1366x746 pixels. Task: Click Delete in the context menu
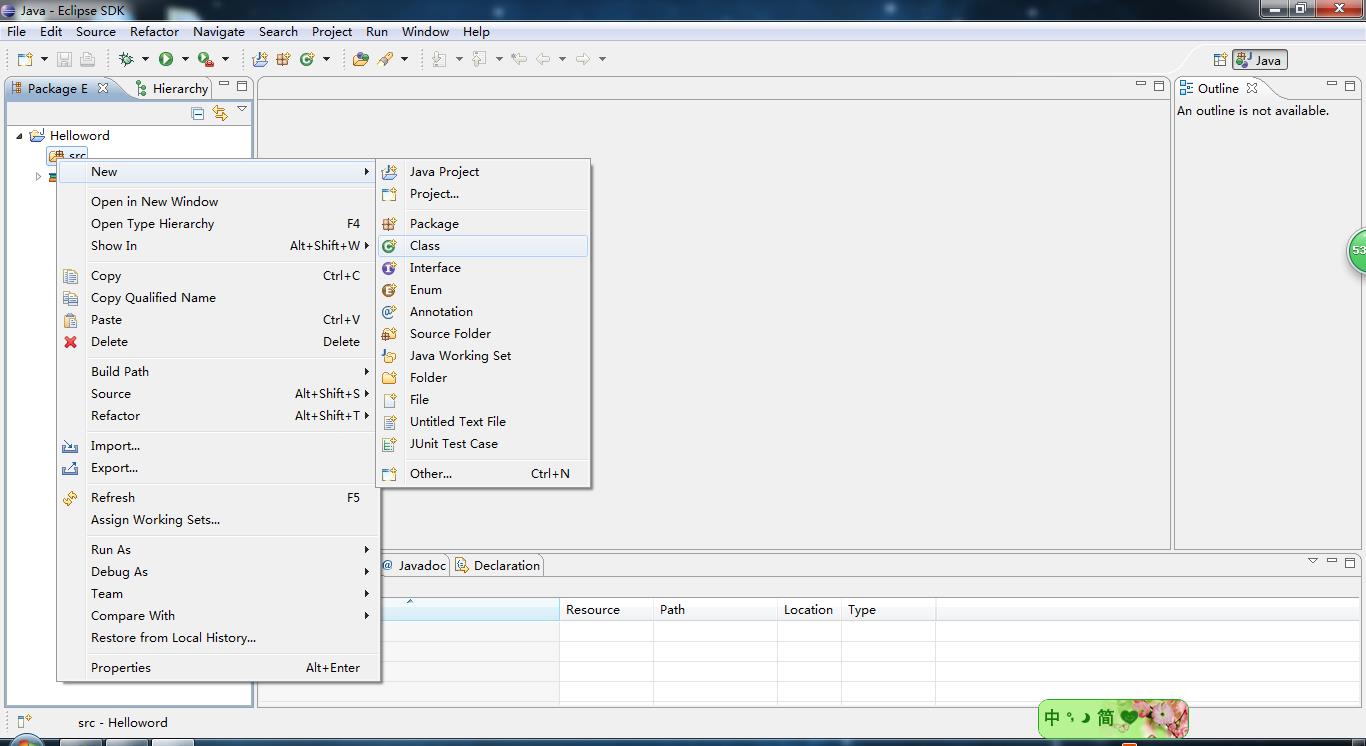coord(218,341)
